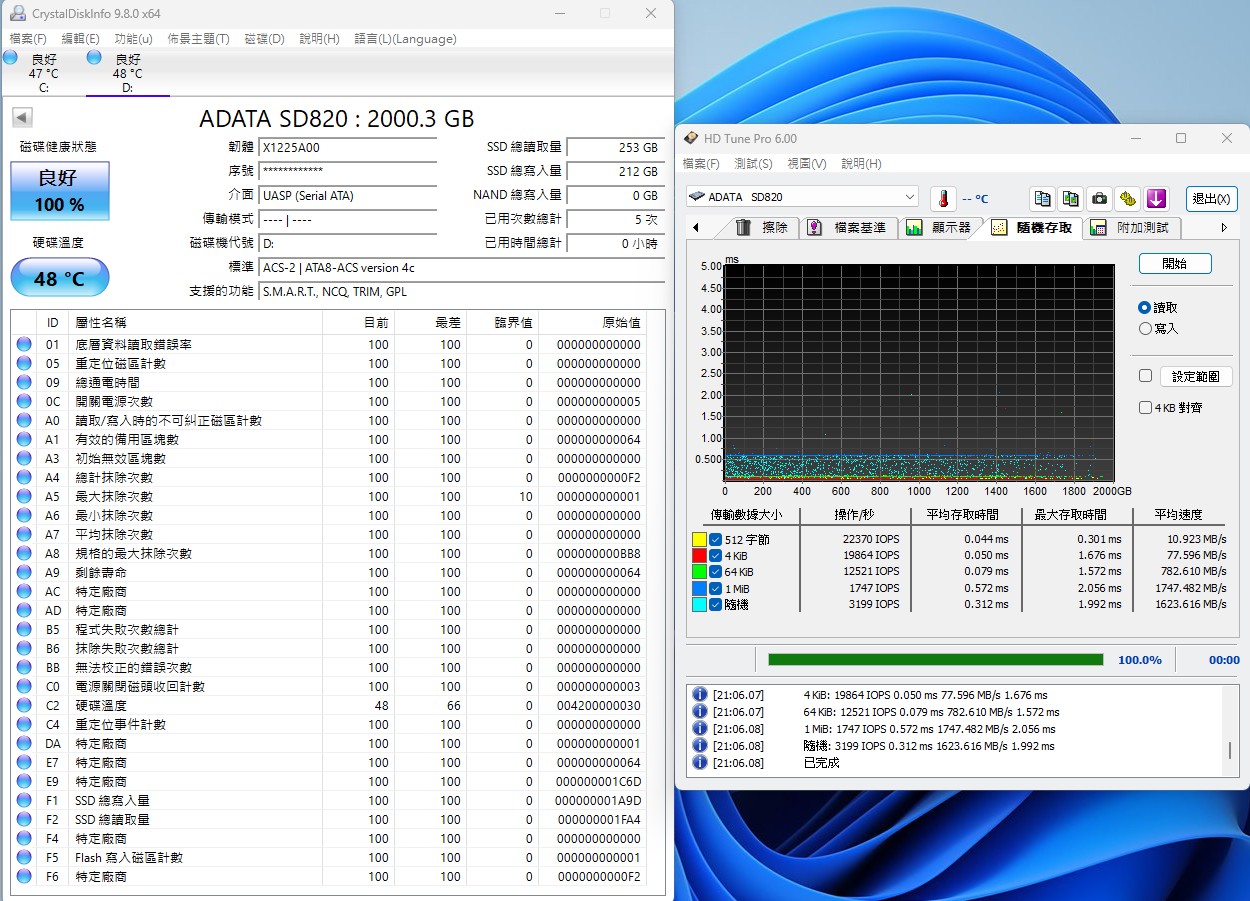
Task: Copy HD Tune screenshot to clipboard icon
Action: point(1071,198)
